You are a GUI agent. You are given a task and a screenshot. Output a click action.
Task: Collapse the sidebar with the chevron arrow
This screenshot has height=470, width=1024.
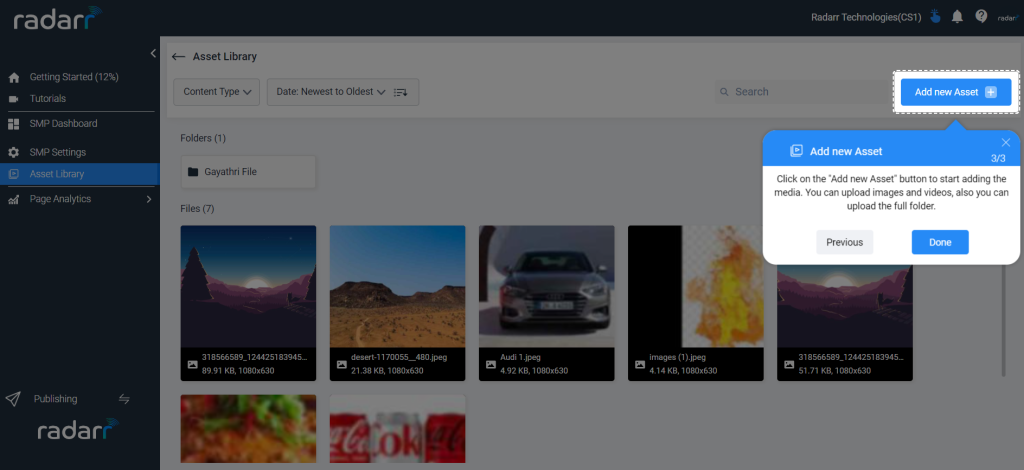[153, 54]
